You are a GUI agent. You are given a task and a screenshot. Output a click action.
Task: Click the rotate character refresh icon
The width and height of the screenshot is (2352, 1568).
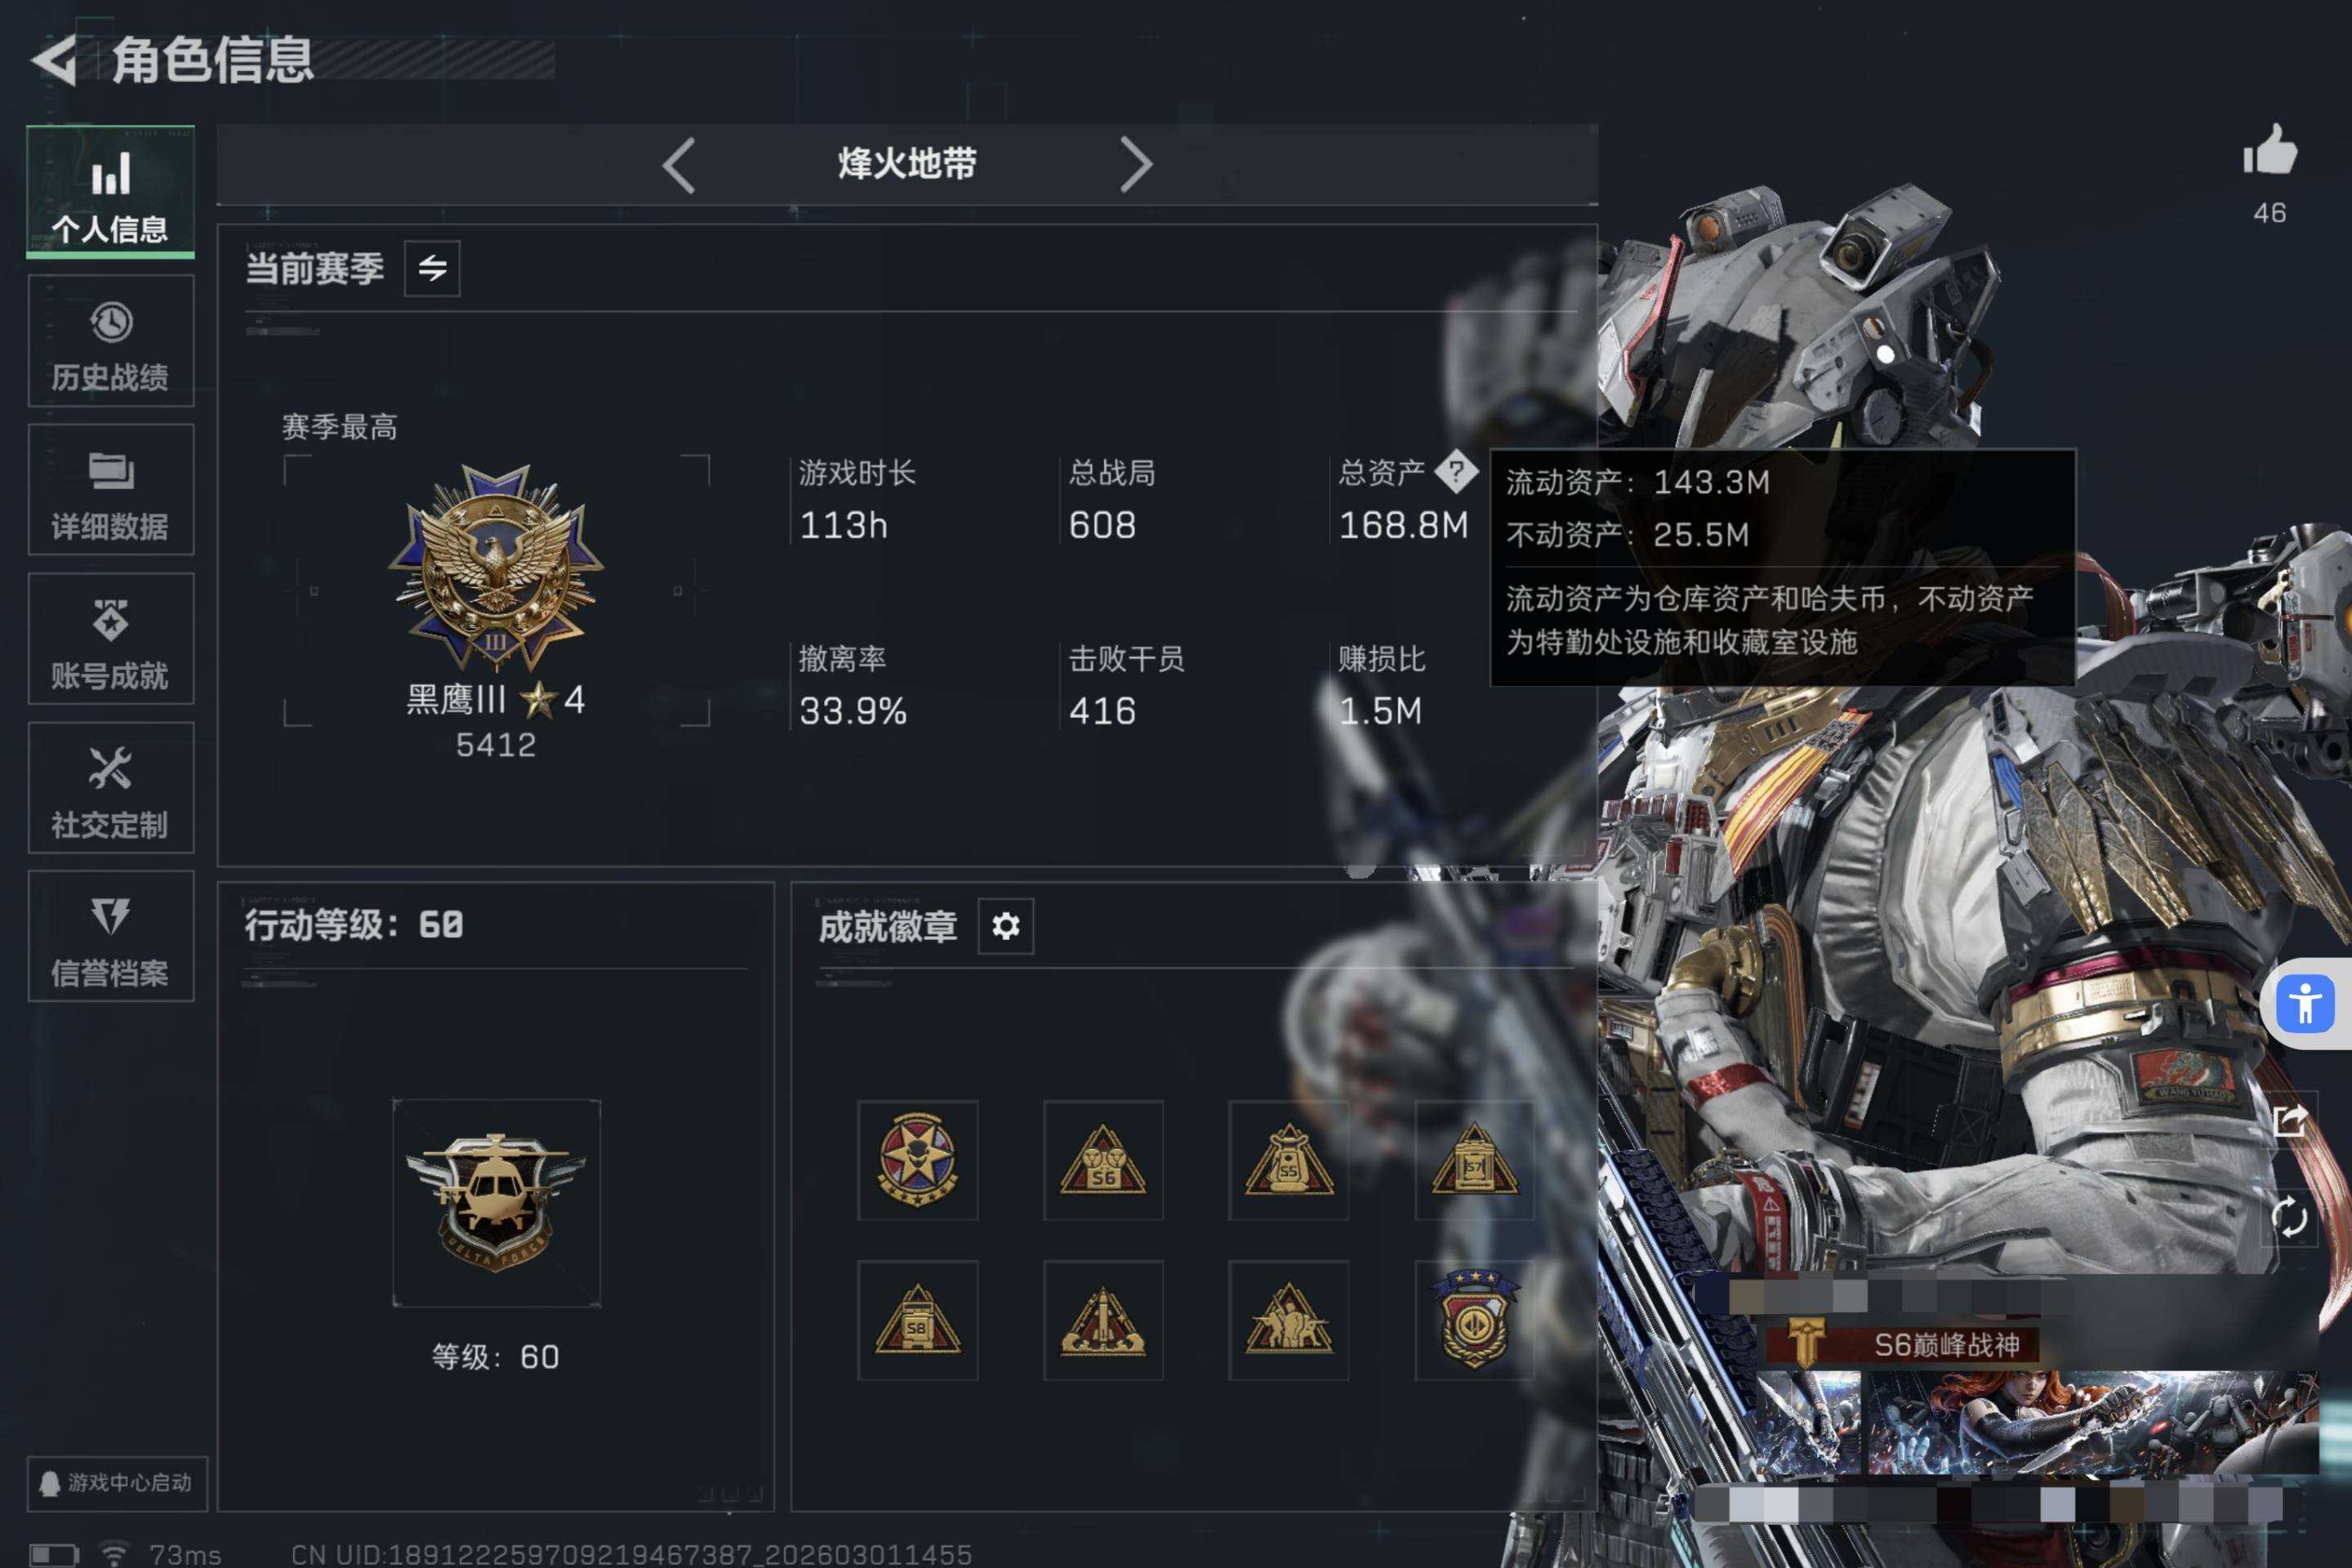(x=2289, y=1218)
